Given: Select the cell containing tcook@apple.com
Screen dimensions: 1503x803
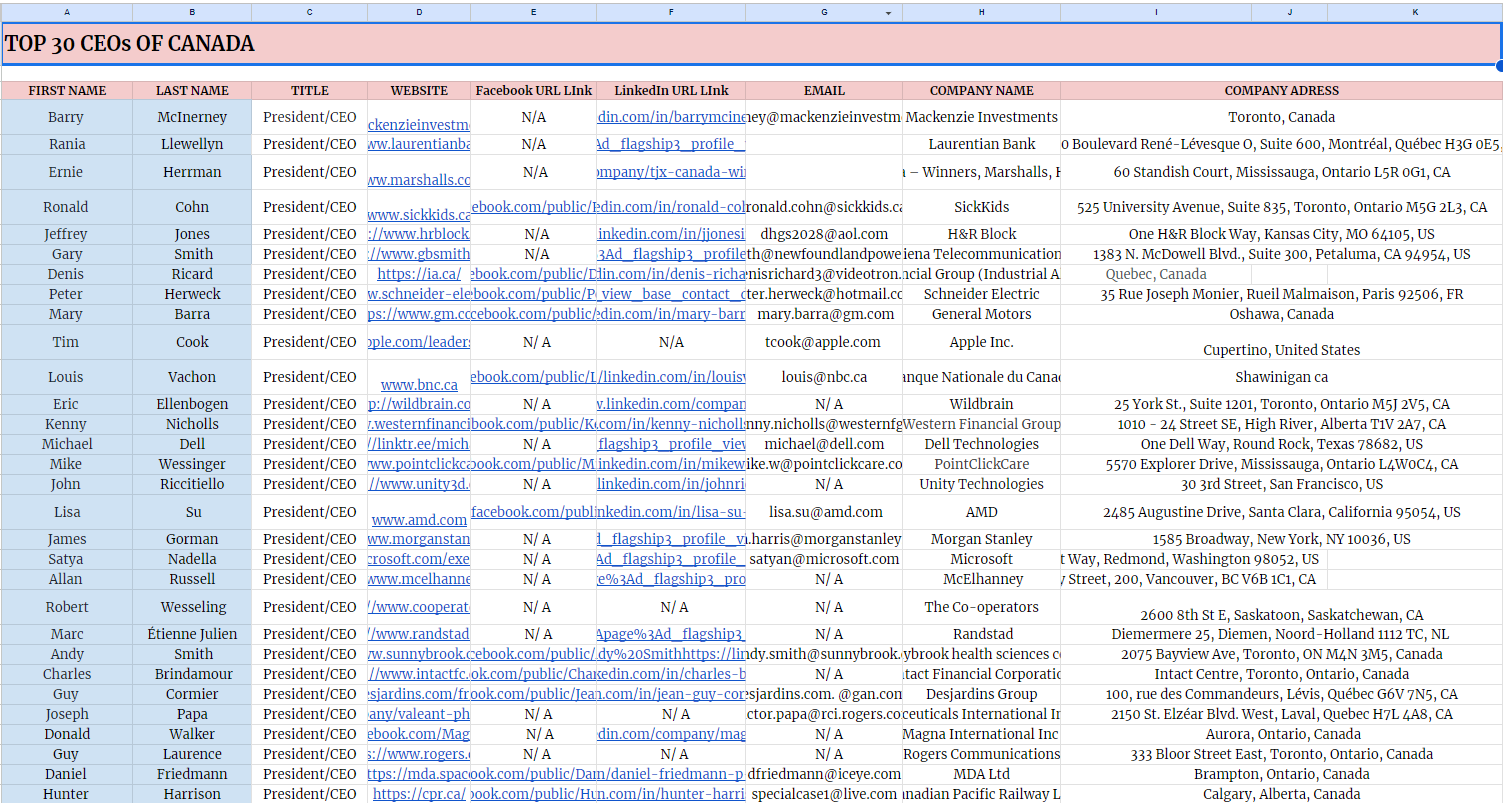Looking at the screenshot, I should click(824, 342).
